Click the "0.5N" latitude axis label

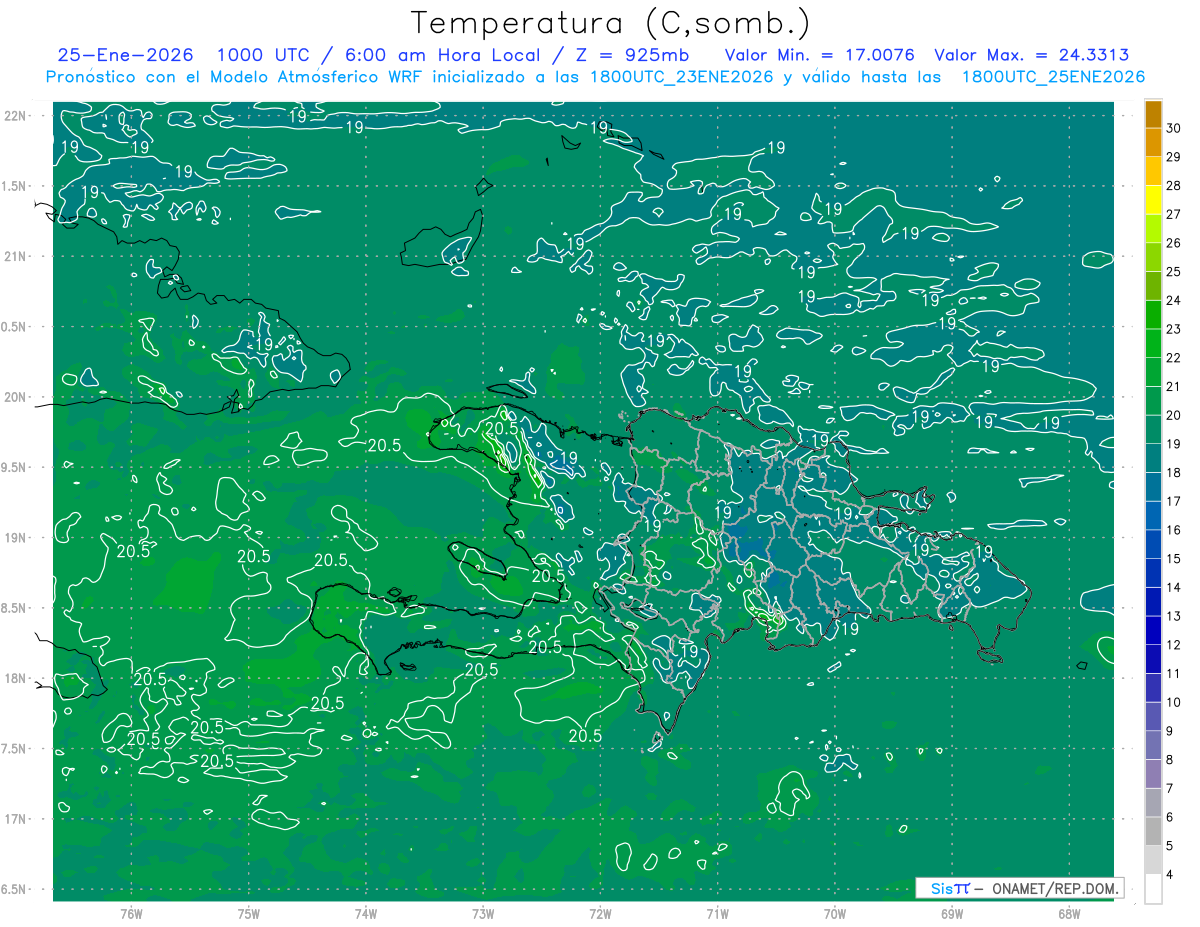[14, 327]
